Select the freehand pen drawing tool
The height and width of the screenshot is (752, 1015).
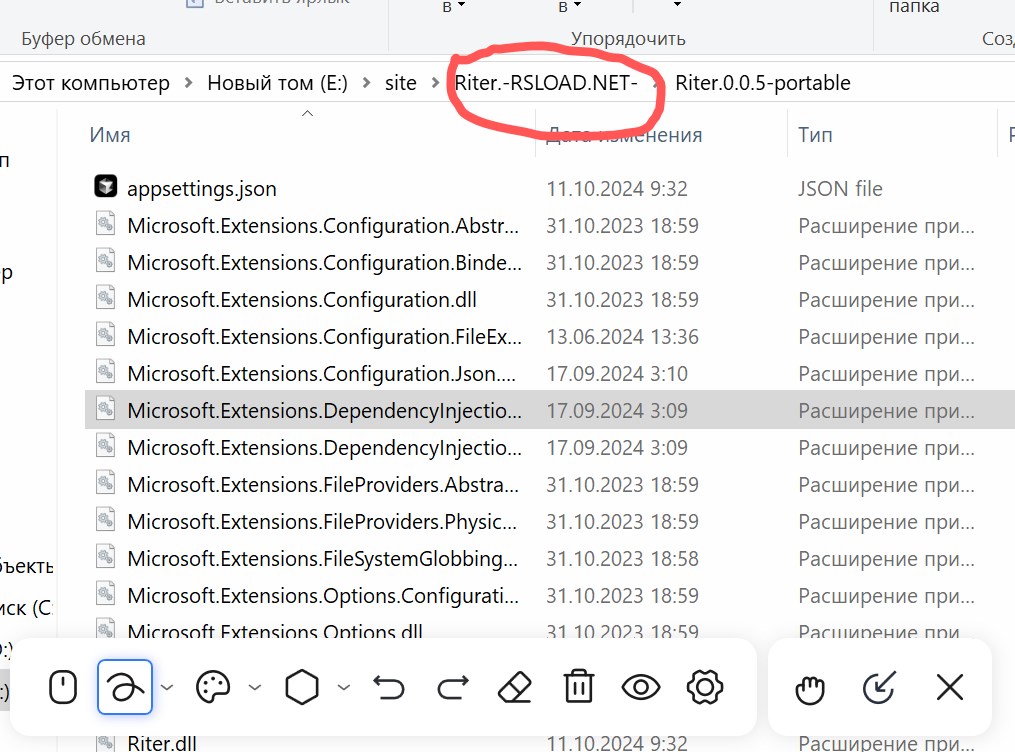tap(125, 687)
